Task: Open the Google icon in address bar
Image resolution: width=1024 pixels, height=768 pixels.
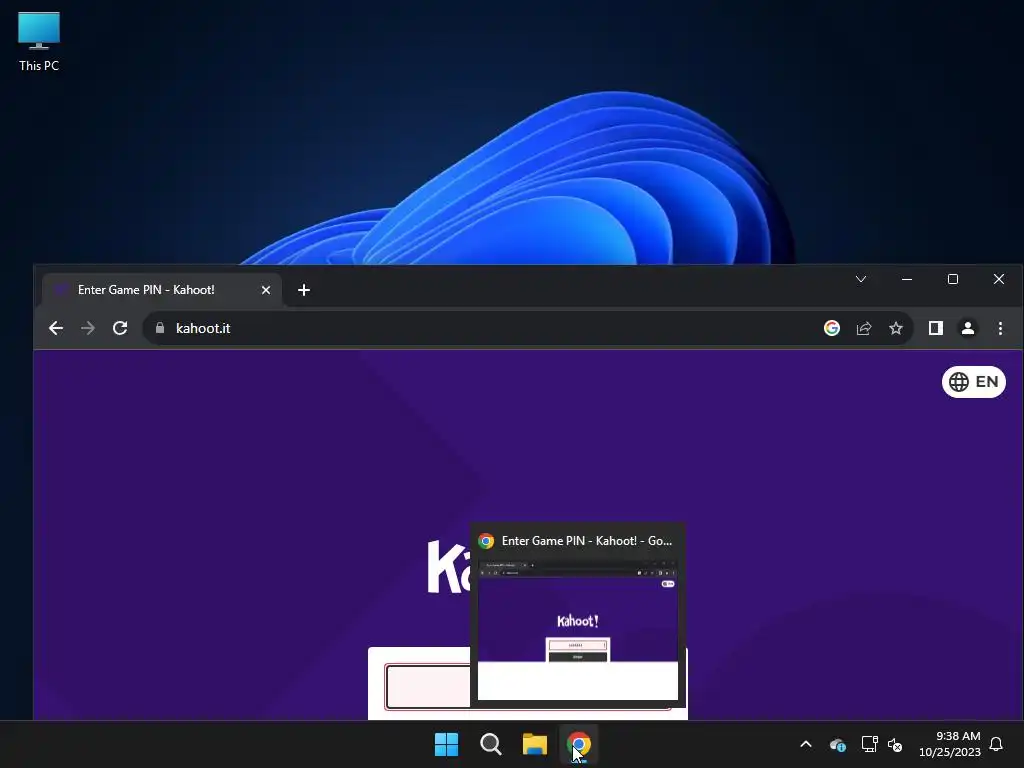Action: coord(831,328)
